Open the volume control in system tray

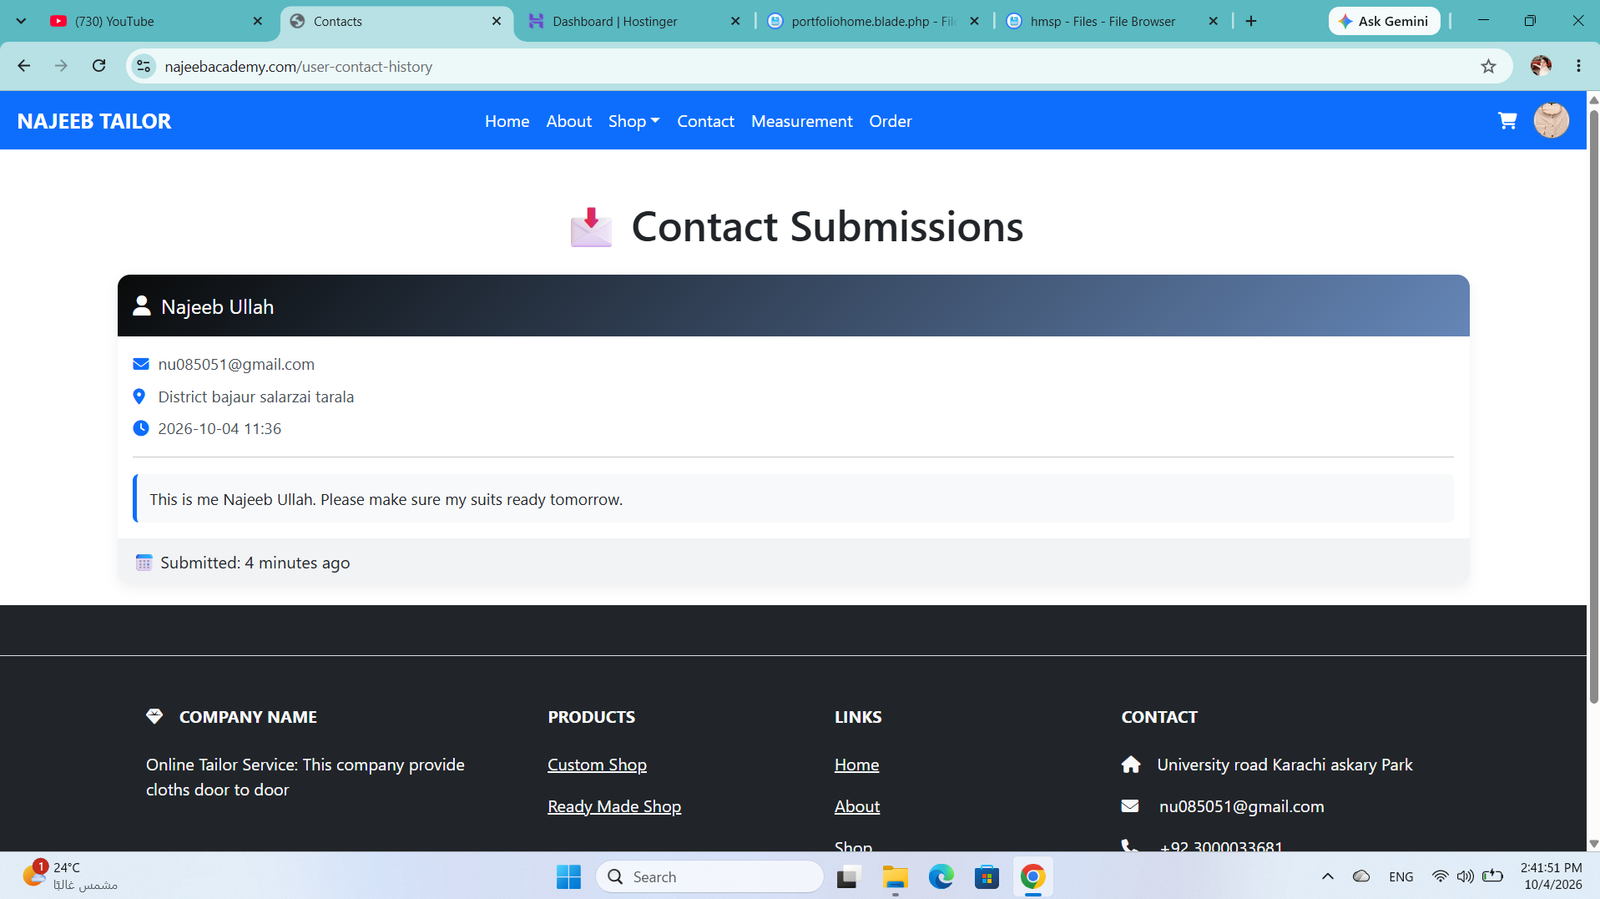1465,877
